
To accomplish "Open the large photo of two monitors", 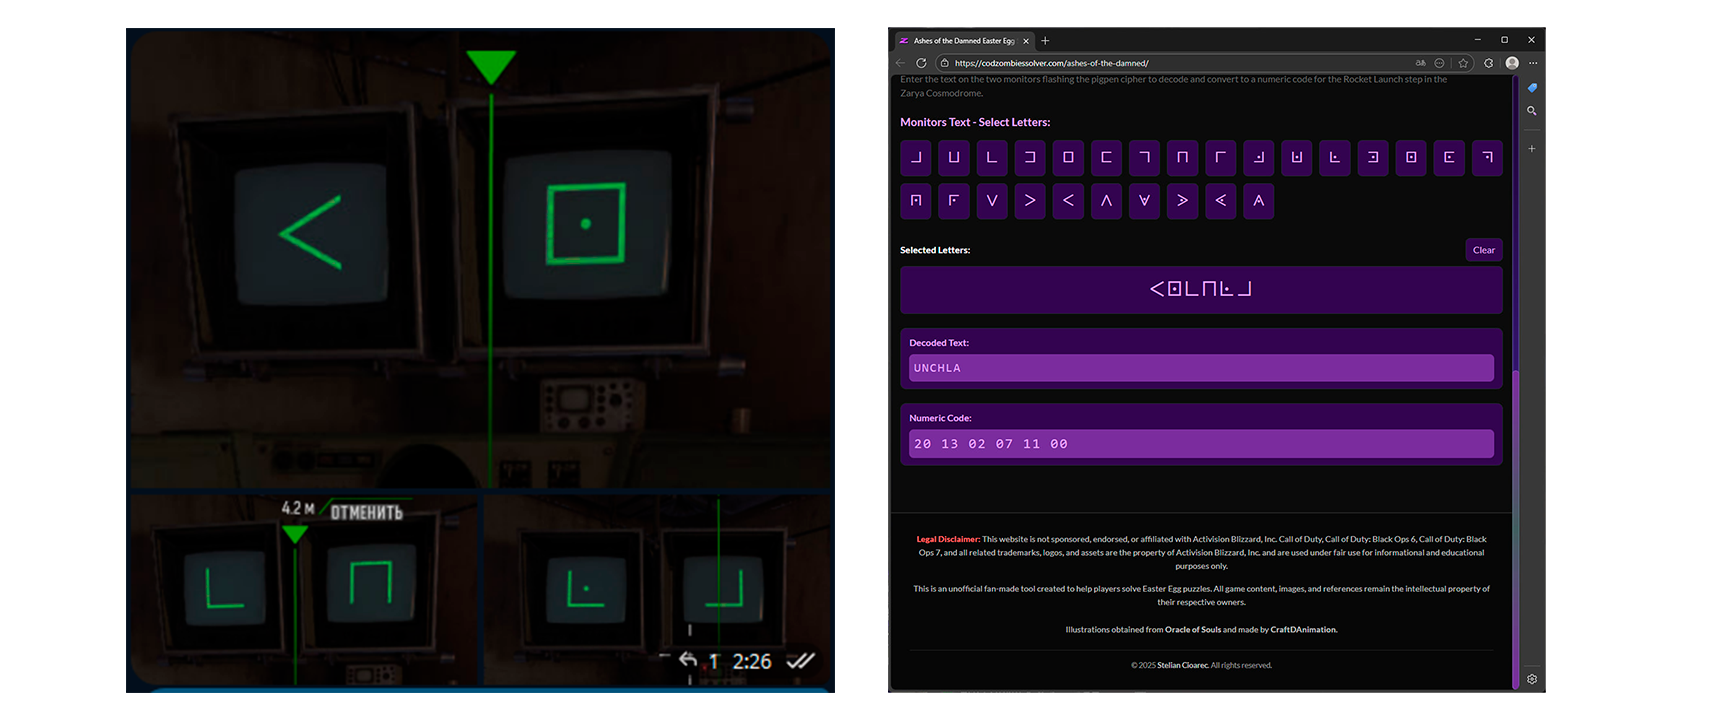I will [481, 259].
